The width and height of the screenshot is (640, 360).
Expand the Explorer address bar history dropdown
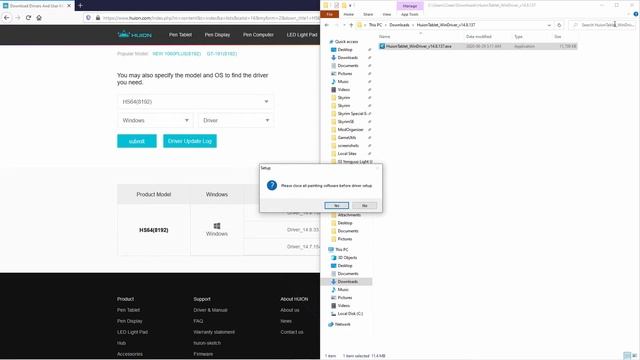click(549, 25)
